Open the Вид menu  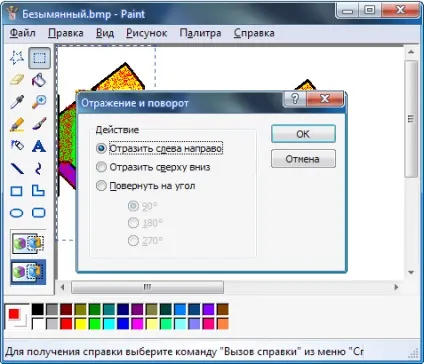pyautogui.click(x=105, y=33)
